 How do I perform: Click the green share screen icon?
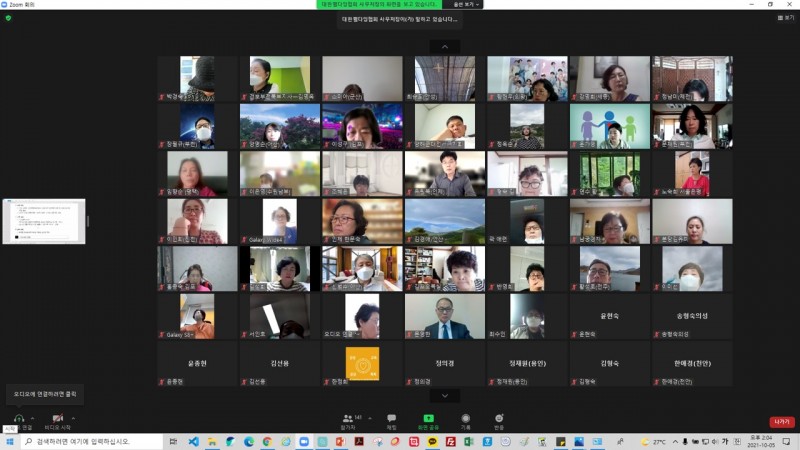click(x=428, y=418)
